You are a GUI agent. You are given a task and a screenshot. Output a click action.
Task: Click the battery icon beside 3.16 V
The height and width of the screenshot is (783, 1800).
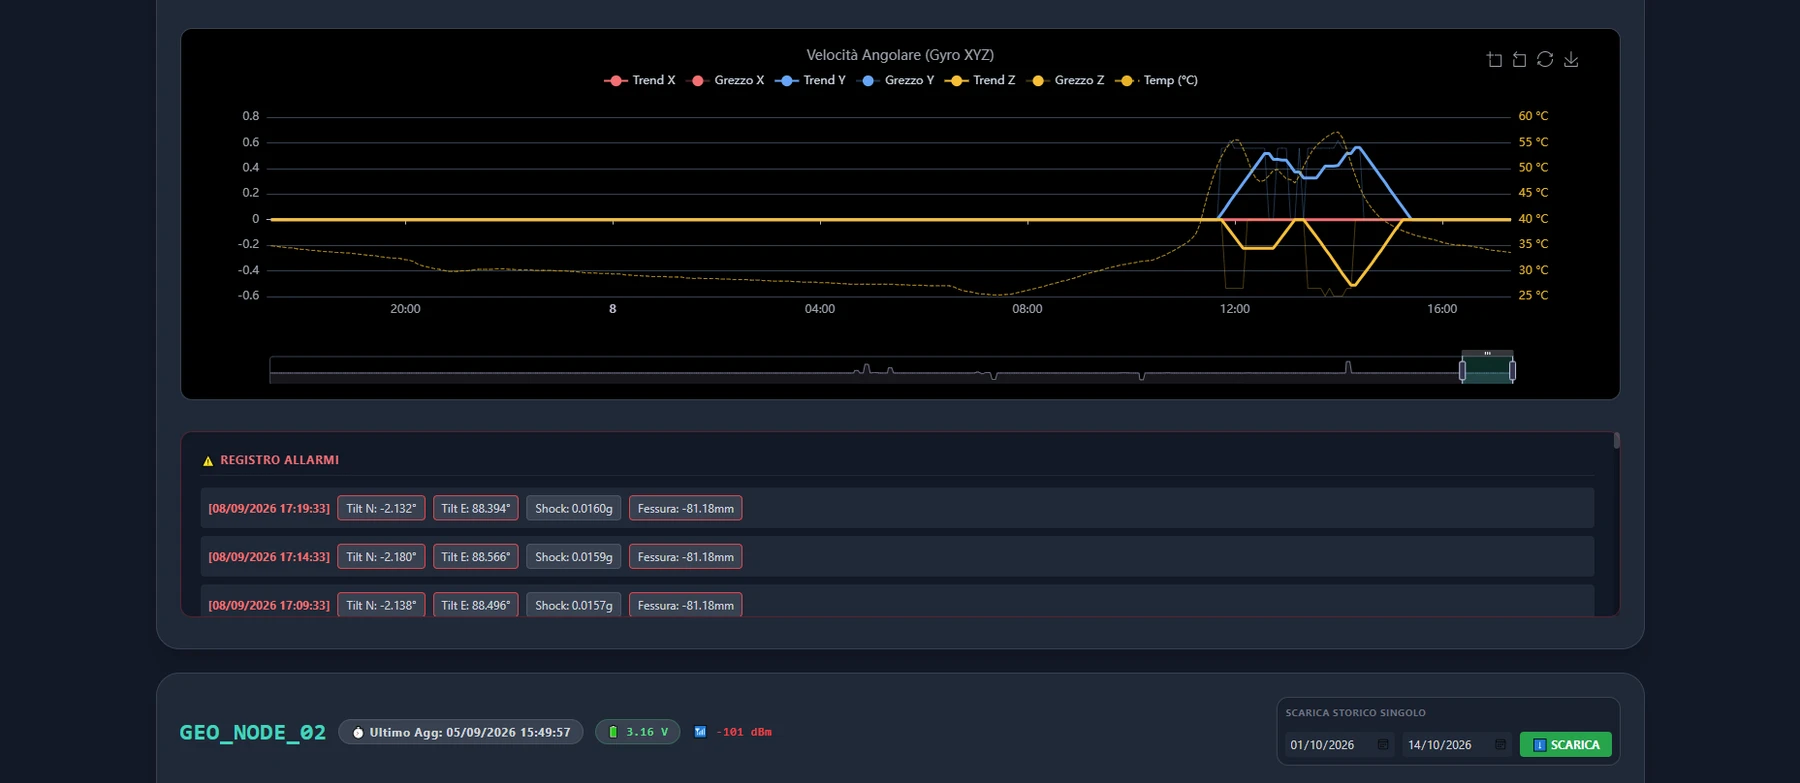(x=613, y=733)
